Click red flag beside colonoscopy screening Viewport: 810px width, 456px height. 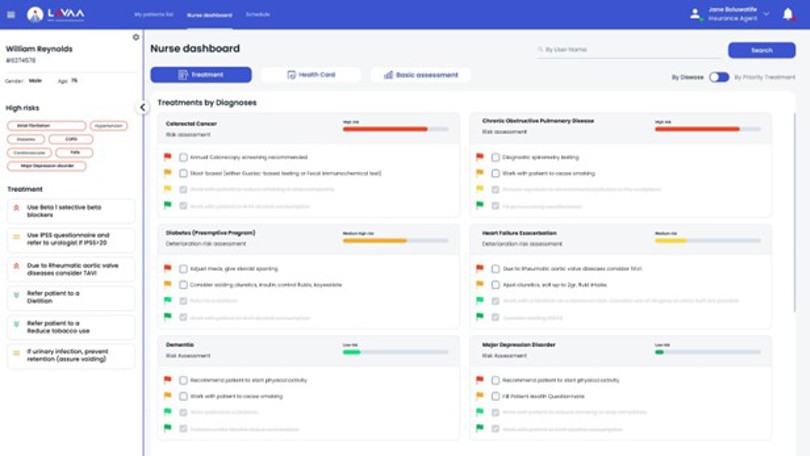point(168,157)
